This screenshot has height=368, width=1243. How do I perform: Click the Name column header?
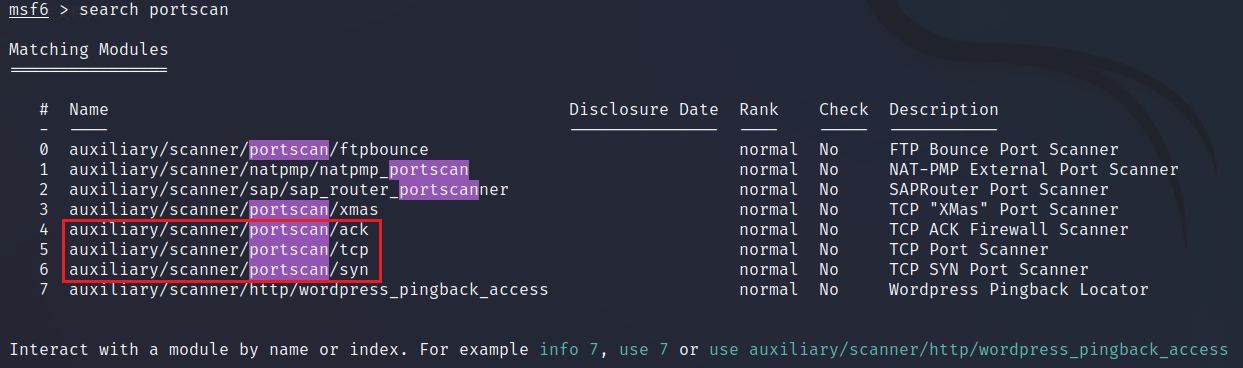tap(89, 110)
